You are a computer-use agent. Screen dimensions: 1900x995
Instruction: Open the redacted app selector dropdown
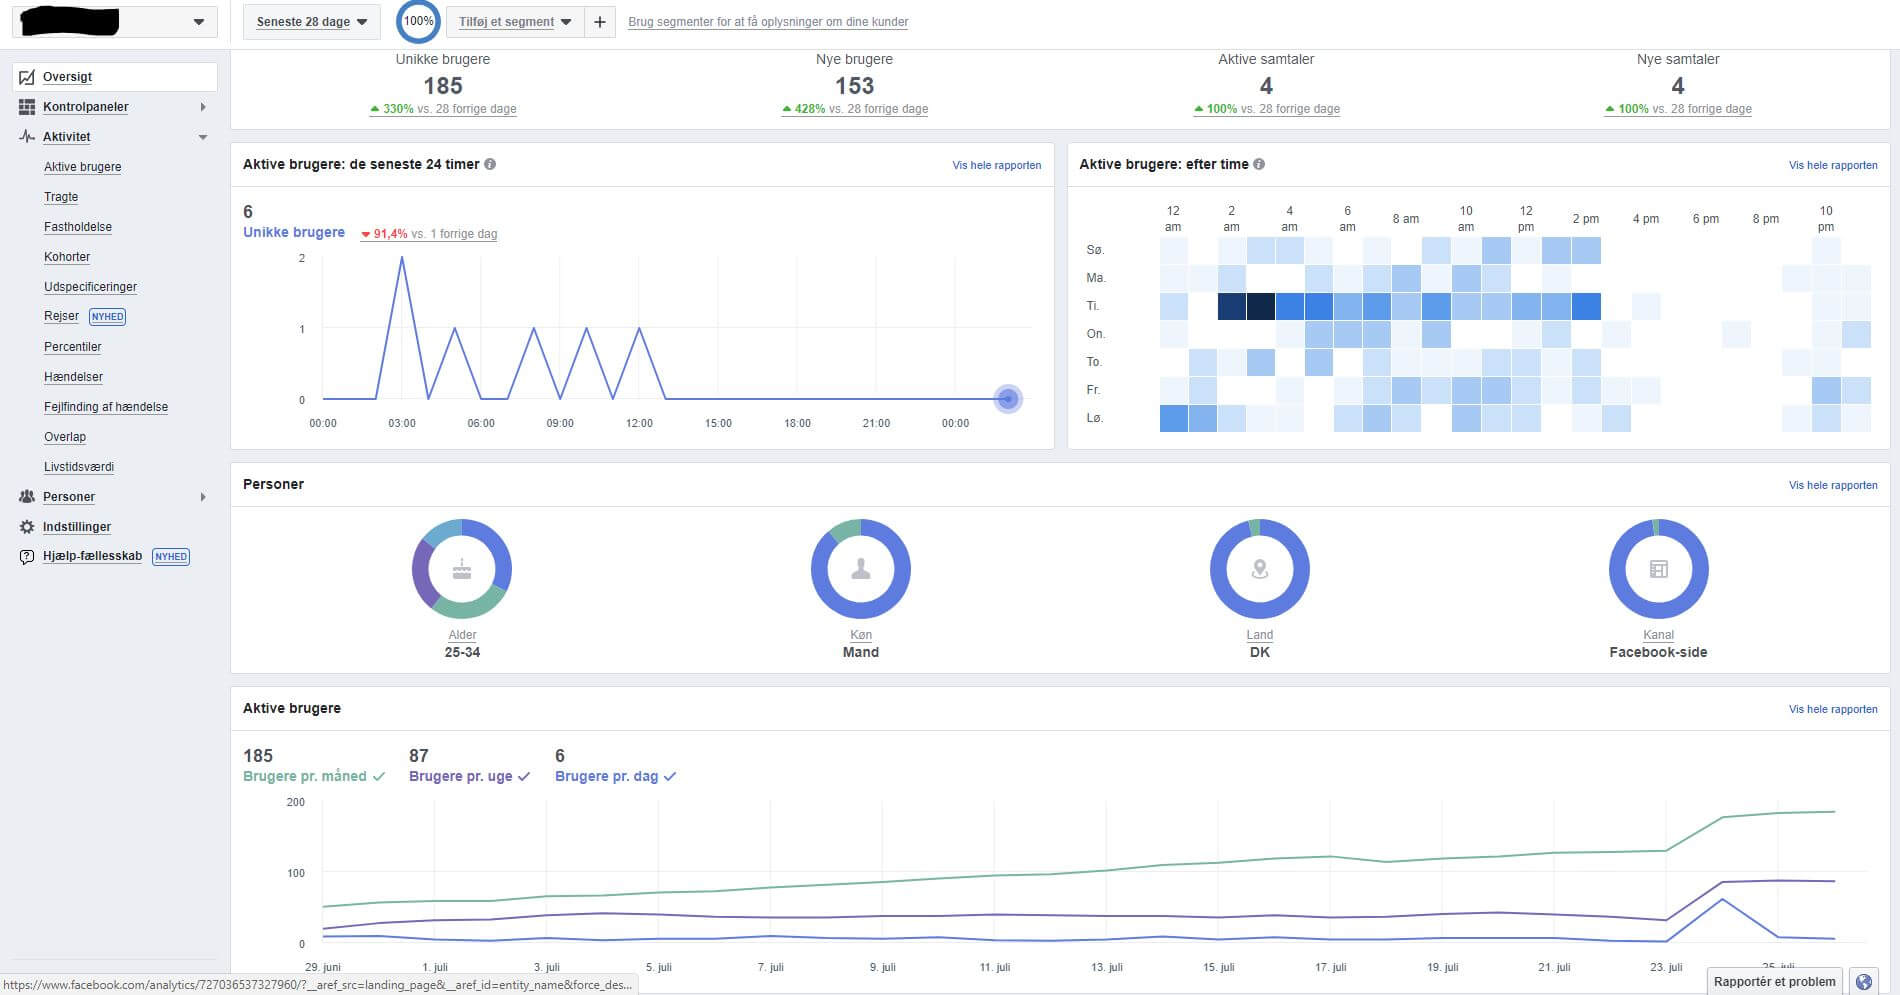coord(115,21)
